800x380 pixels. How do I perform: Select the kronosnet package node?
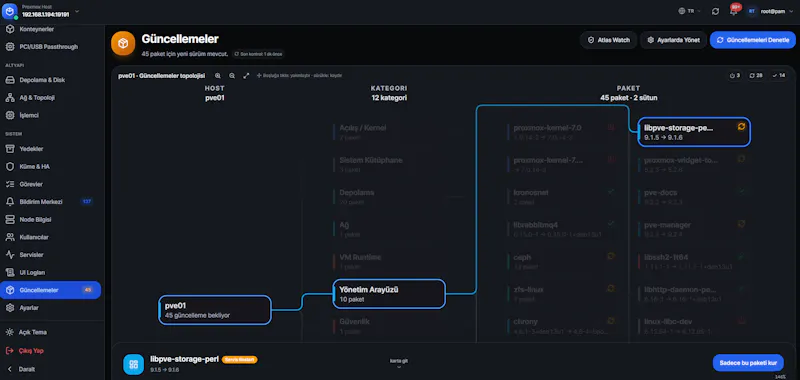562,197
